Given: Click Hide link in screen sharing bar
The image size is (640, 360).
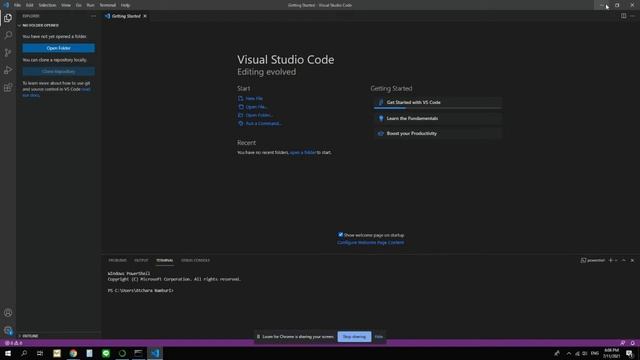Looking at the screenshot, I should click(379, 337).
